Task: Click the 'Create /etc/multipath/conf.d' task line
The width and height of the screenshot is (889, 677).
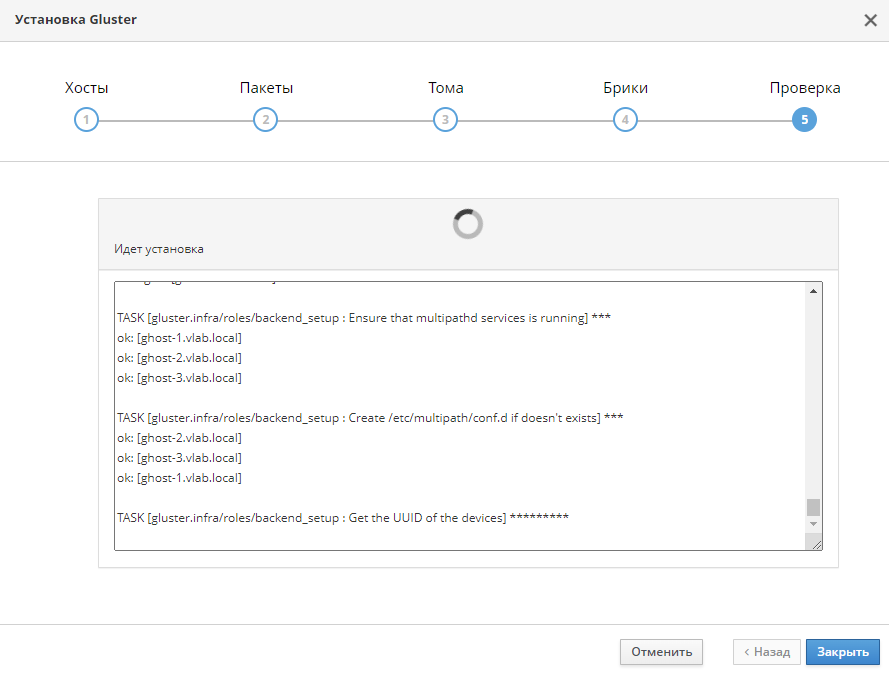Action: coord(370,418)
